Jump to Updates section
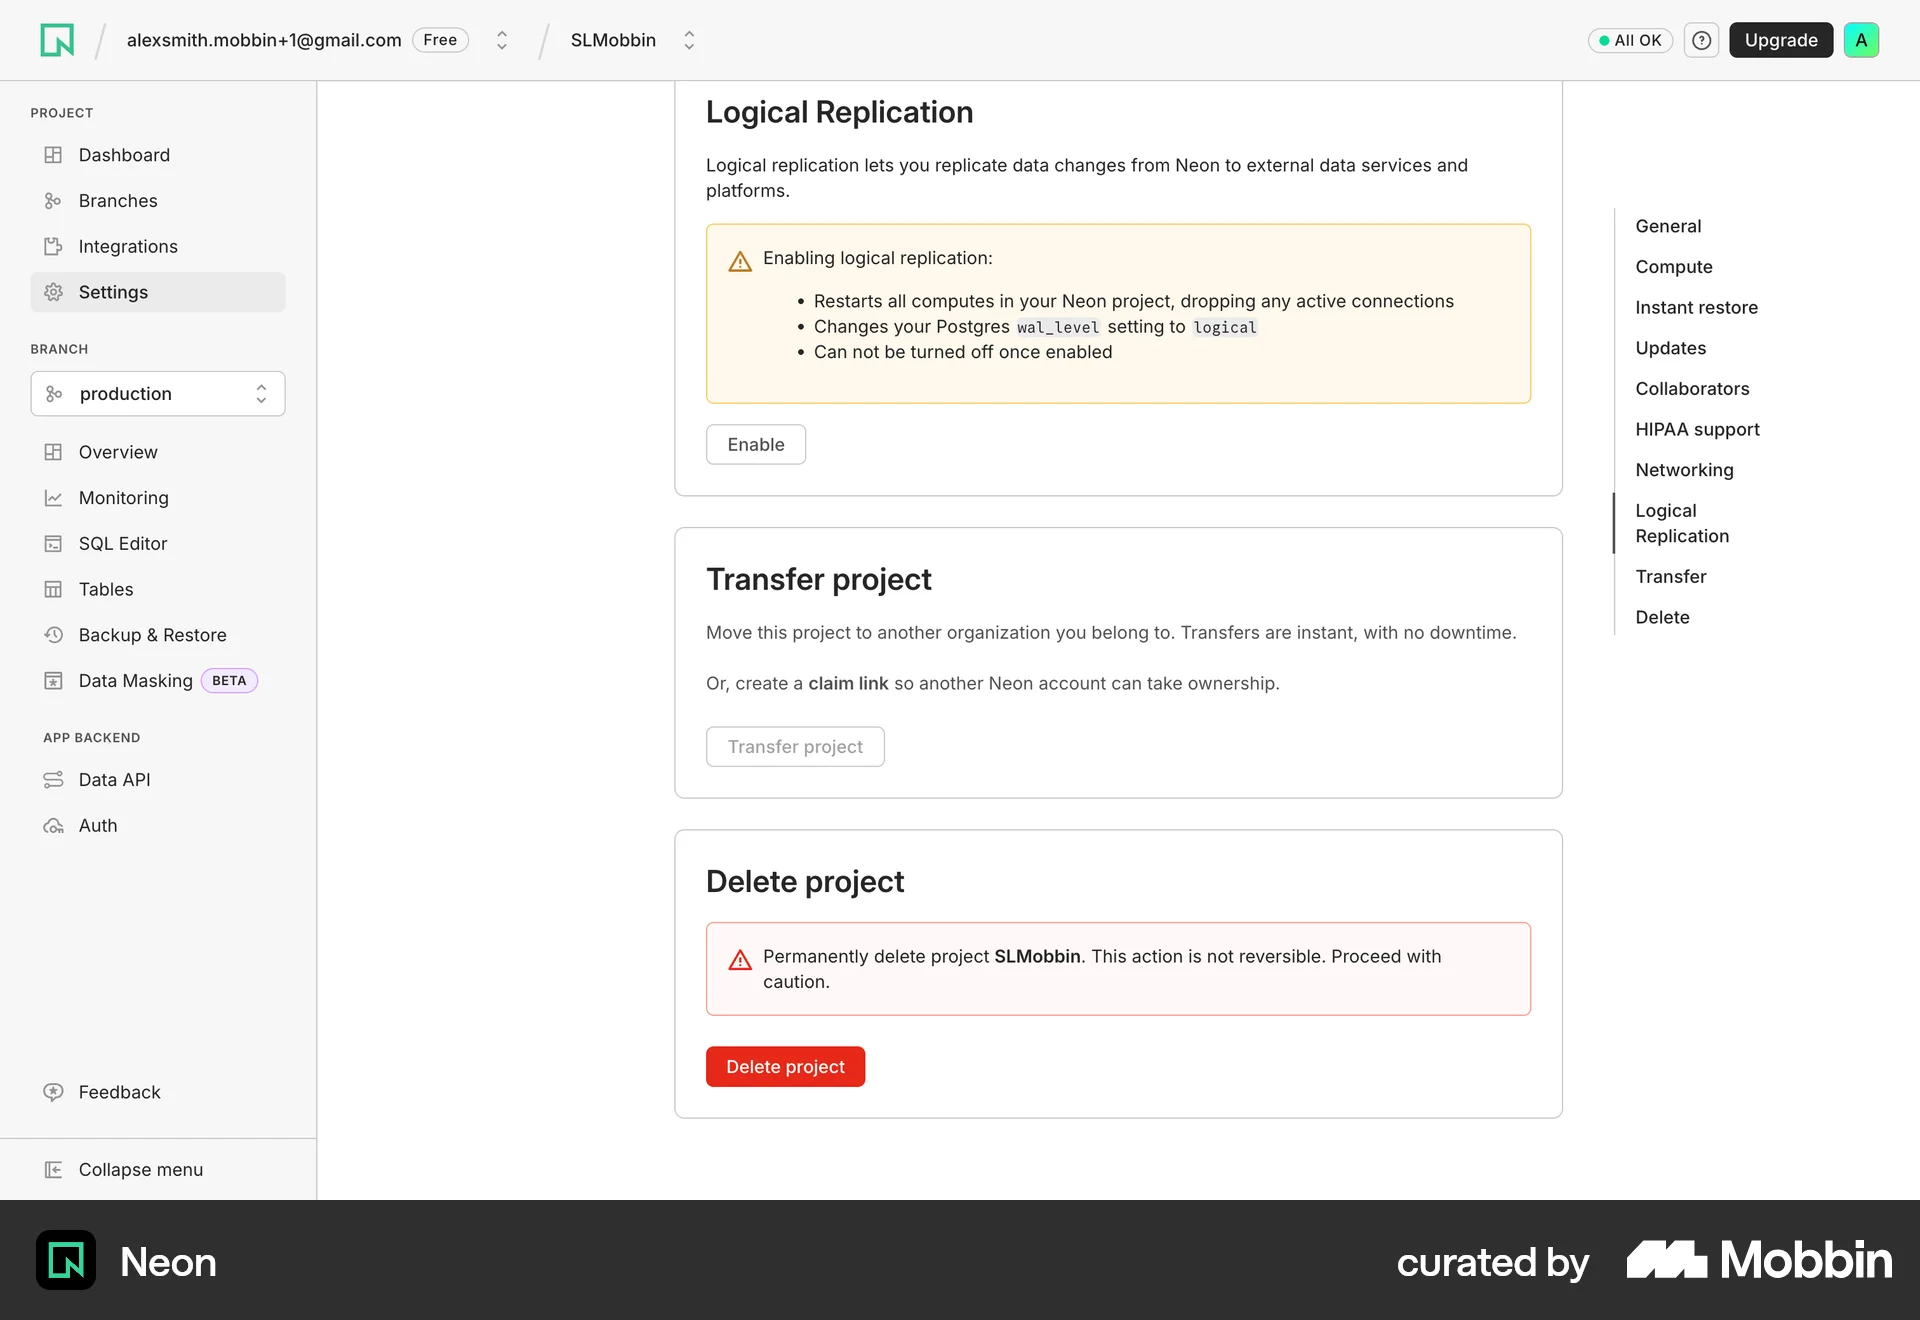Viewport: 1920px width, 1320px height. (1670, 348)
